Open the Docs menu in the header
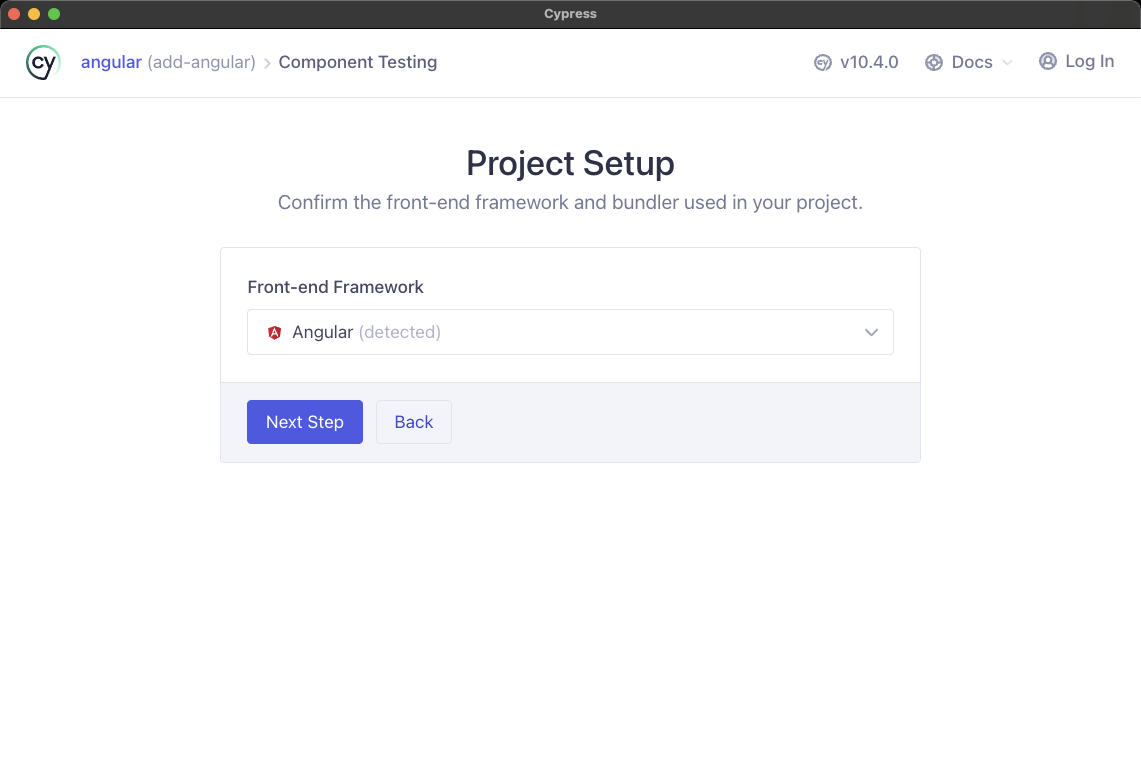 point(971,62)
